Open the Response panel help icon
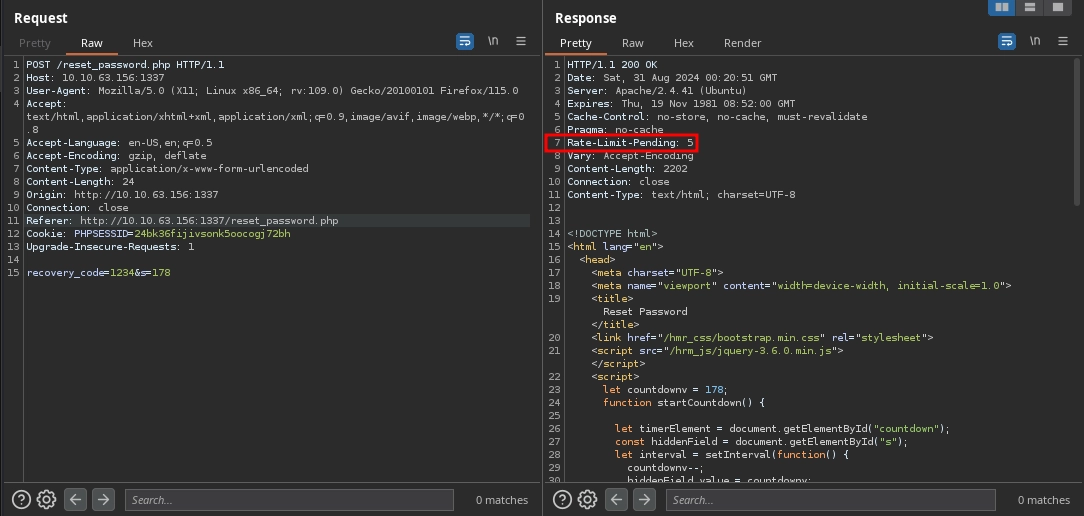 click(562, 500)
